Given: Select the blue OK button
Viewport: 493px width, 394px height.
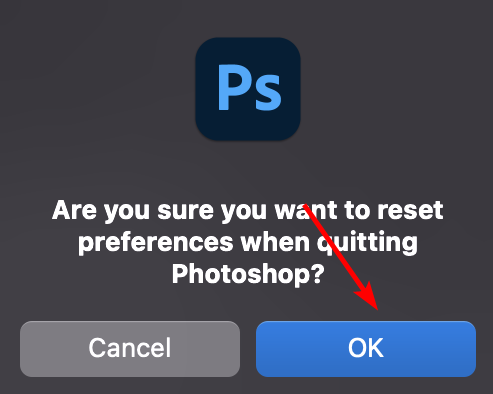Looking at the screenshot, I should tap(366, 349).
